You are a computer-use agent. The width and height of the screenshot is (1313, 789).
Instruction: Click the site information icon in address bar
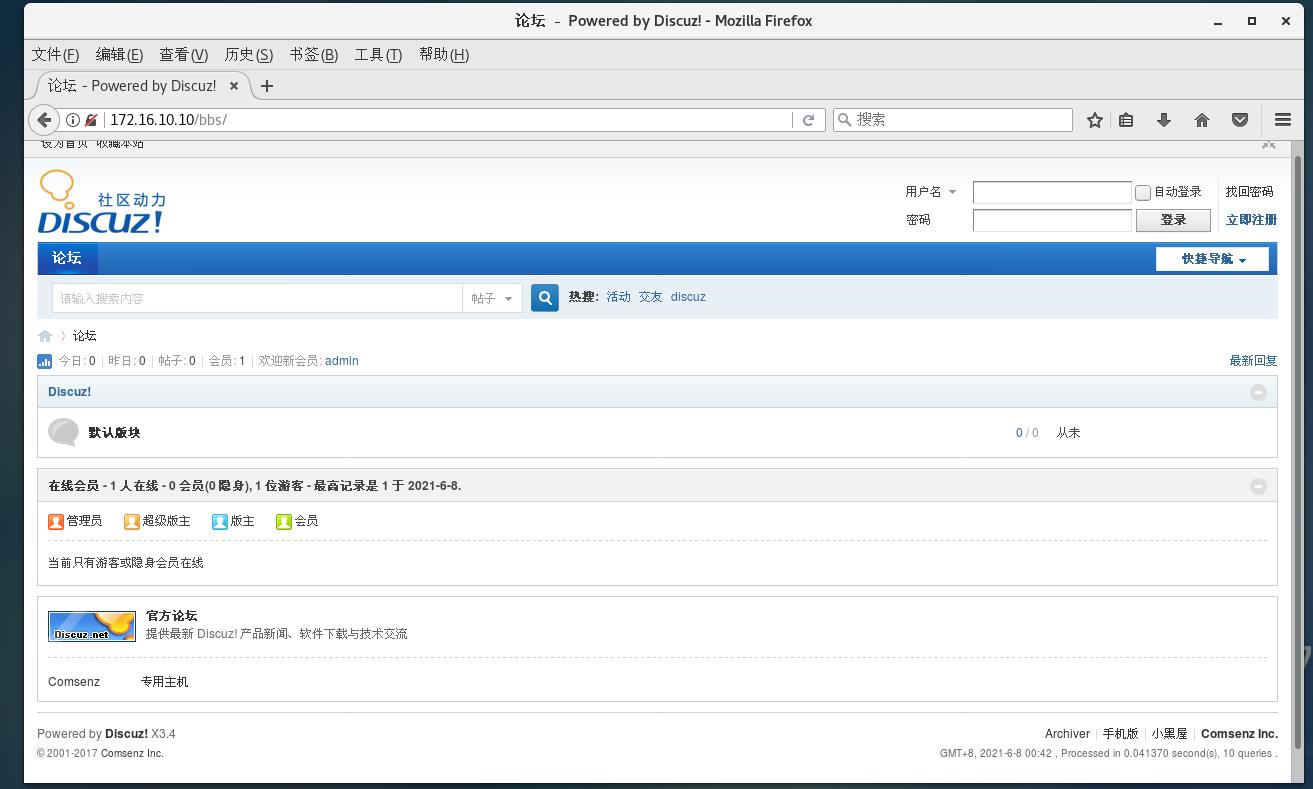[73, 120]
